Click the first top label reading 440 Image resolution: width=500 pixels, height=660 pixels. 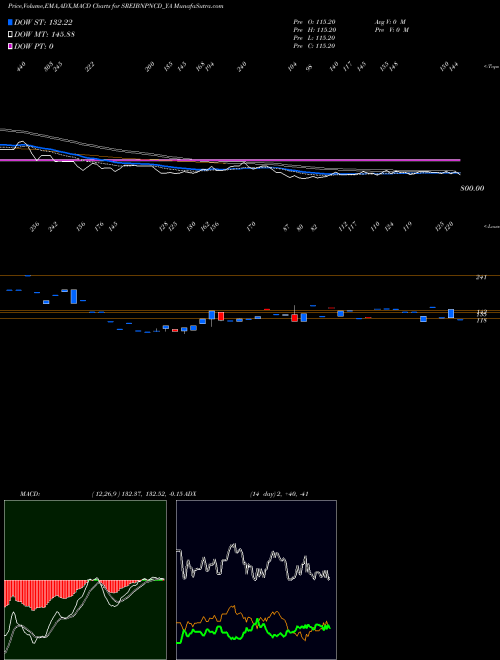[21, 67]
